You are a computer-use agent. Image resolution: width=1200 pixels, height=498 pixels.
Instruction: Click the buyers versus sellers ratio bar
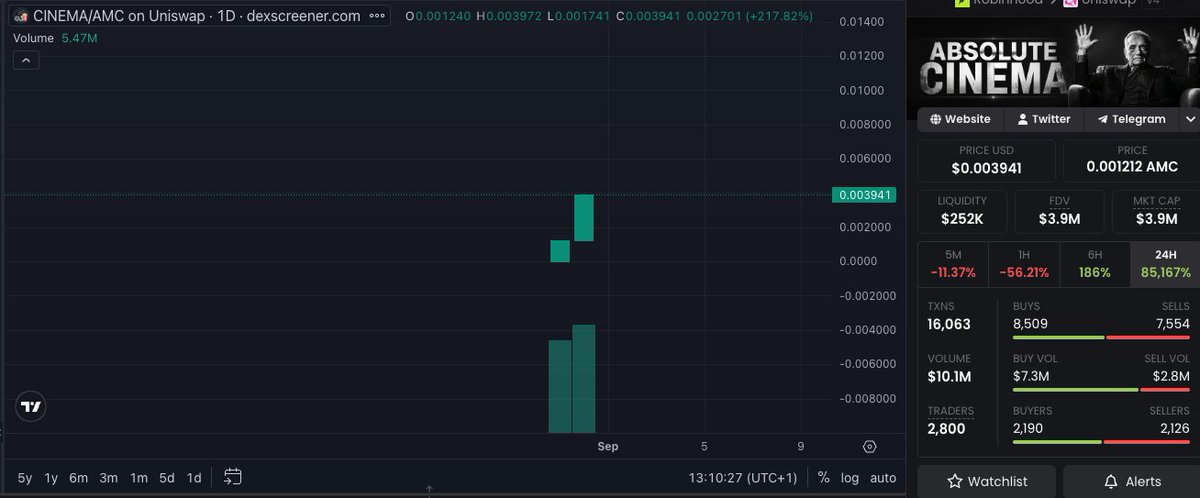1101,442
